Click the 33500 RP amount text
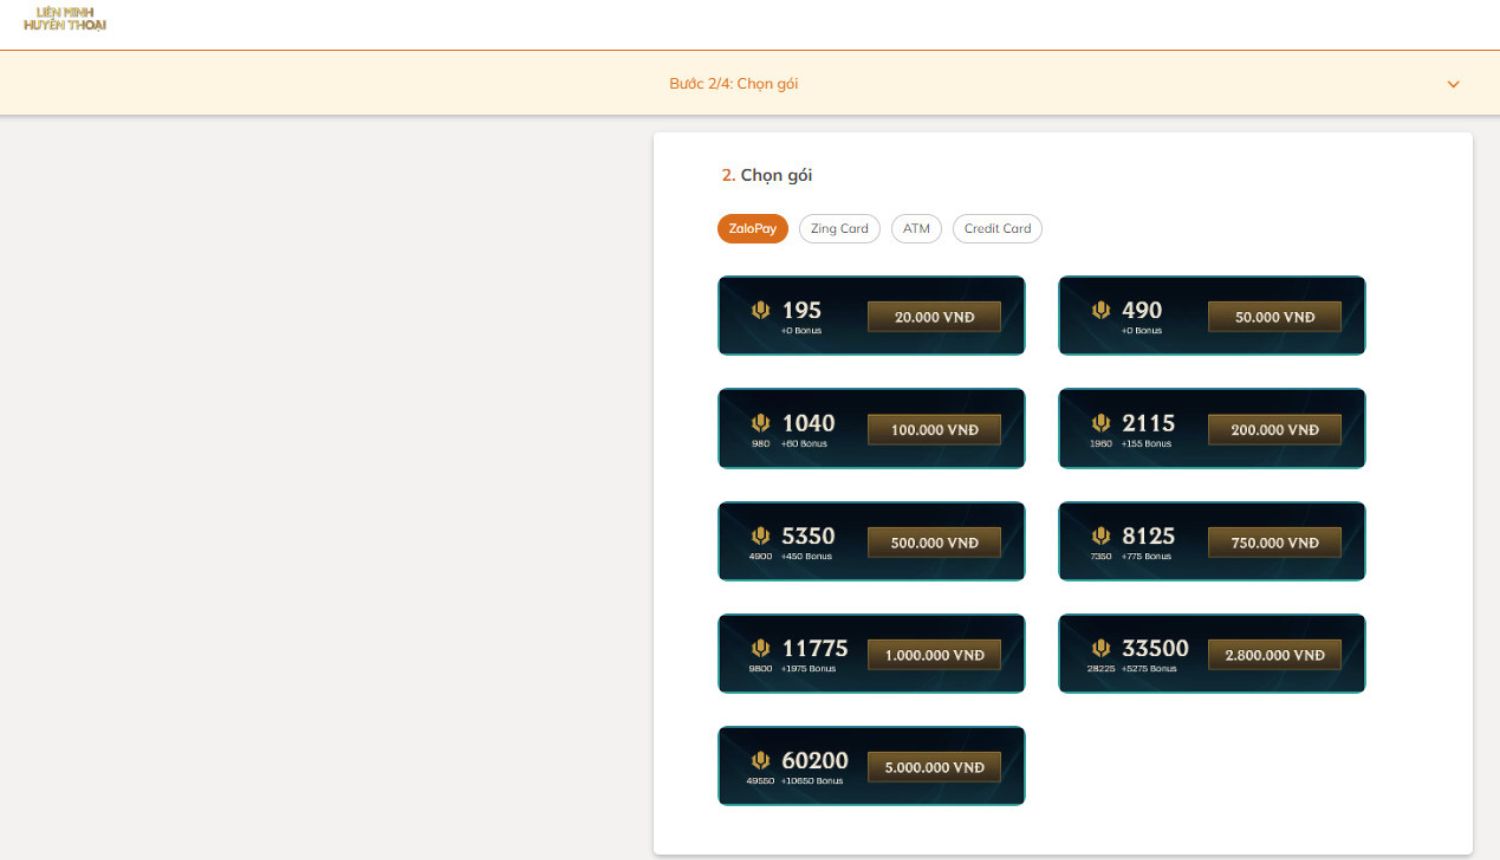 pyautogui.click(x=1155, y=648)
